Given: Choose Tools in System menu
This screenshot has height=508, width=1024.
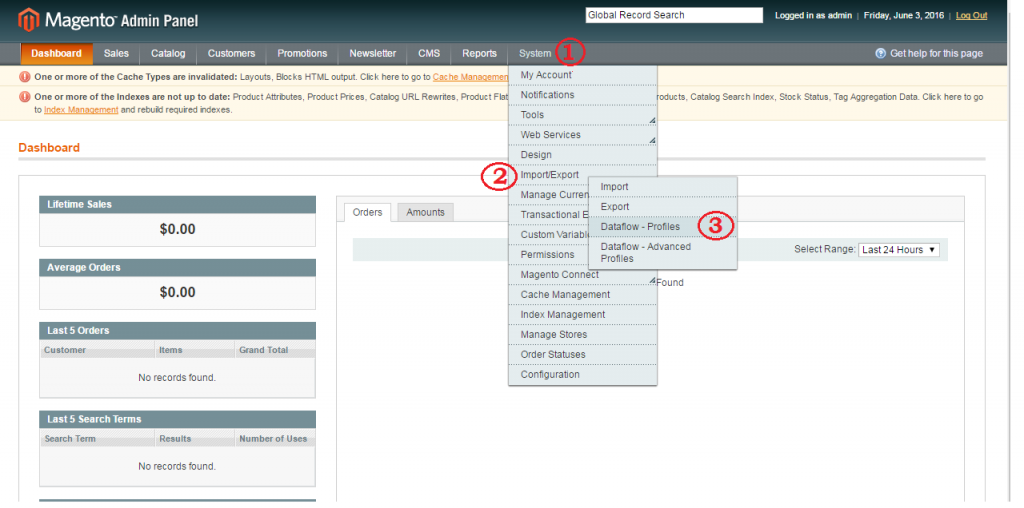Looking at the screenshot, I should 583,115.
